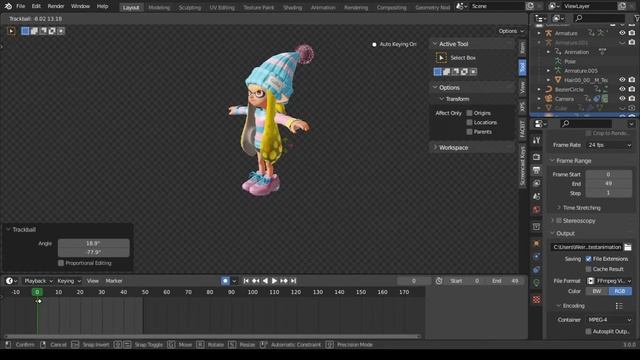This screenshot has height=360, width=640.
Task: Click the Encoding presets list icon
Action: pyautogui.click(x=619, y=306)
